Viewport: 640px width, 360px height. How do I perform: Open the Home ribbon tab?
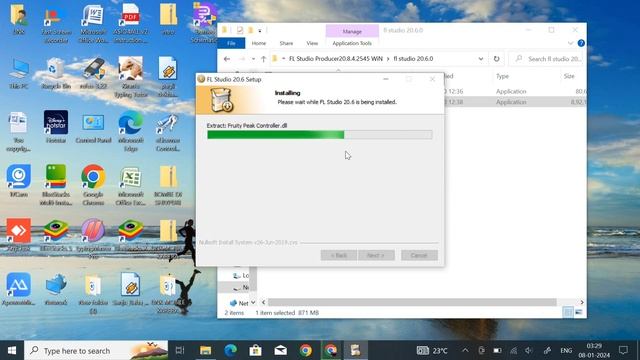[x=259, y=43]
